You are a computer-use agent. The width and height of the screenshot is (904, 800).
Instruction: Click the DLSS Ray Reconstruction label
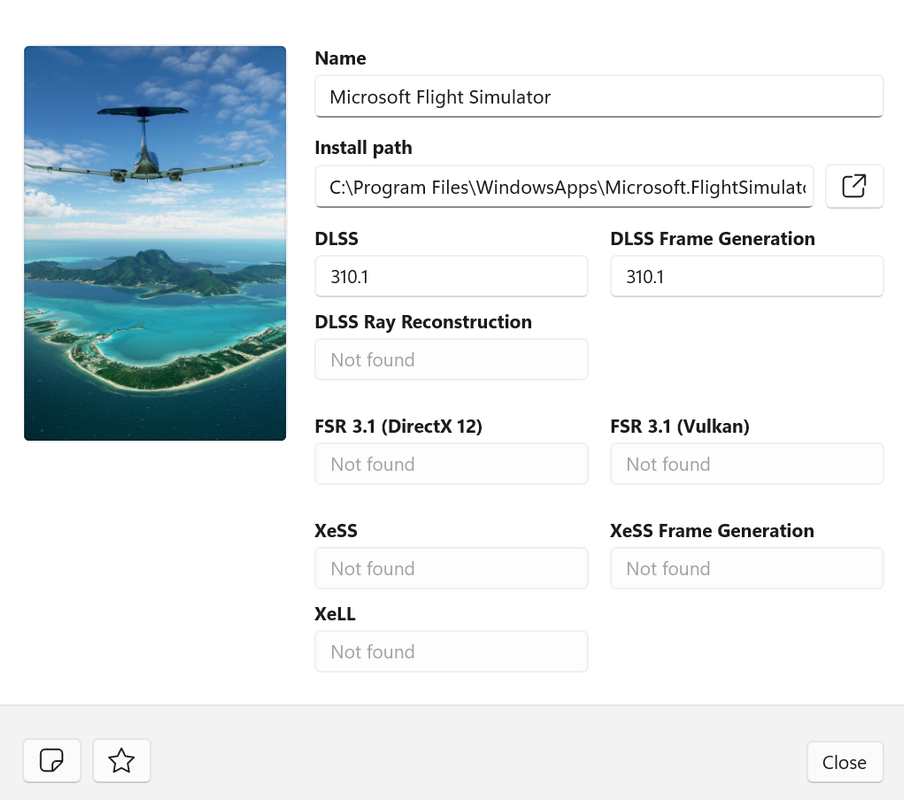click(423, 322)
